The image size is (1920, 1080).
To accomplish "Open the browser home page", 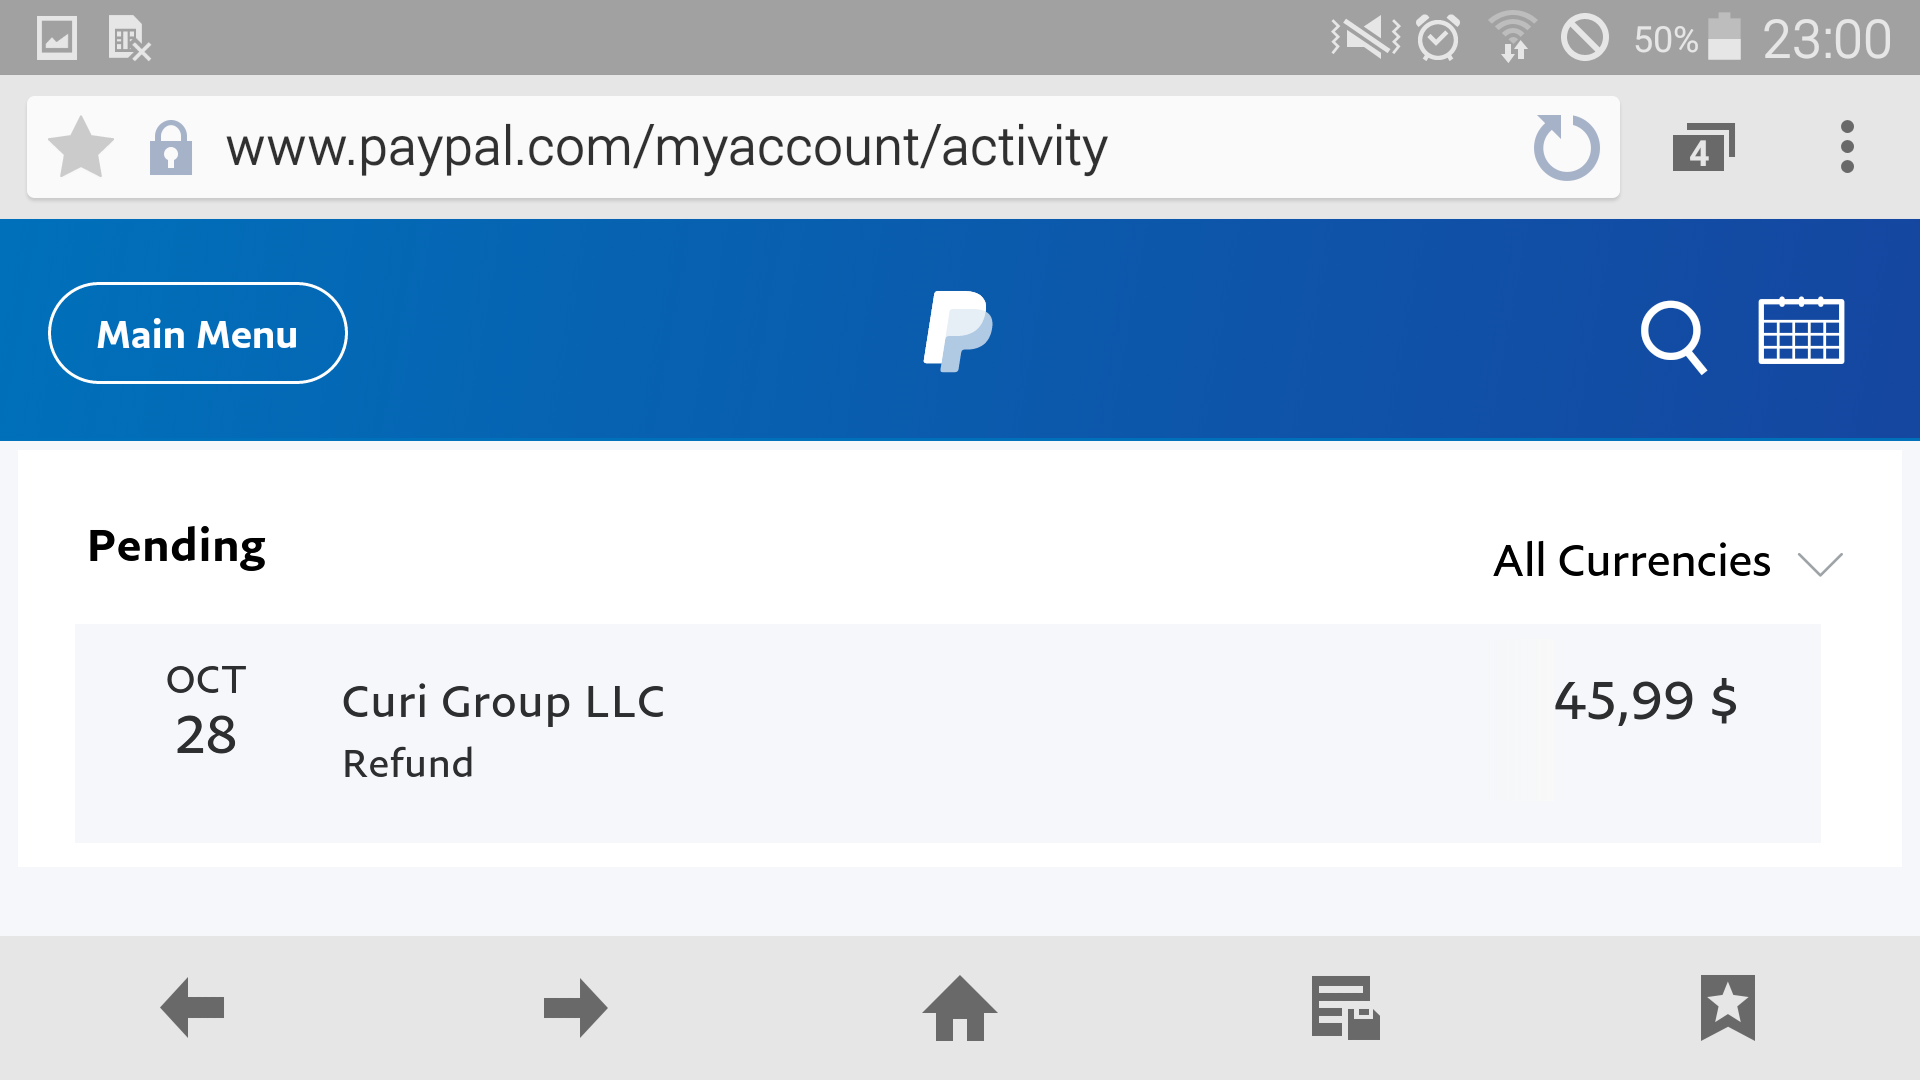I will (x=960, y=1008).
